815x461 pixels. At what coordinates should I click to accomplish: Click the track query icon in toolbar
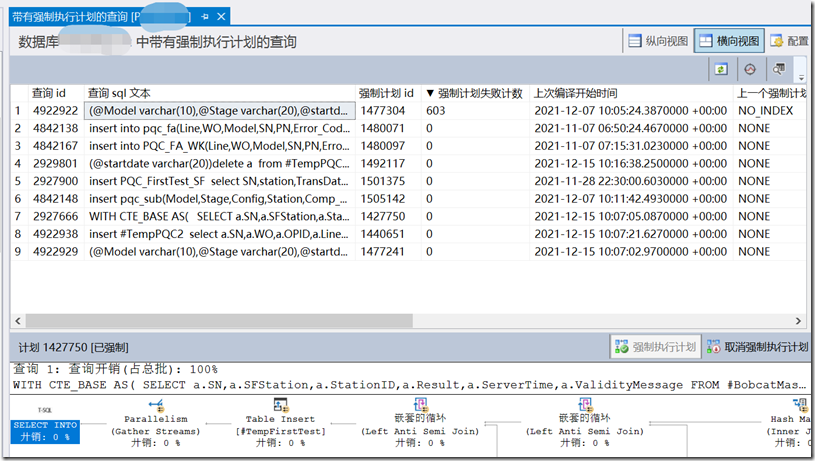[x=750, y=69]
